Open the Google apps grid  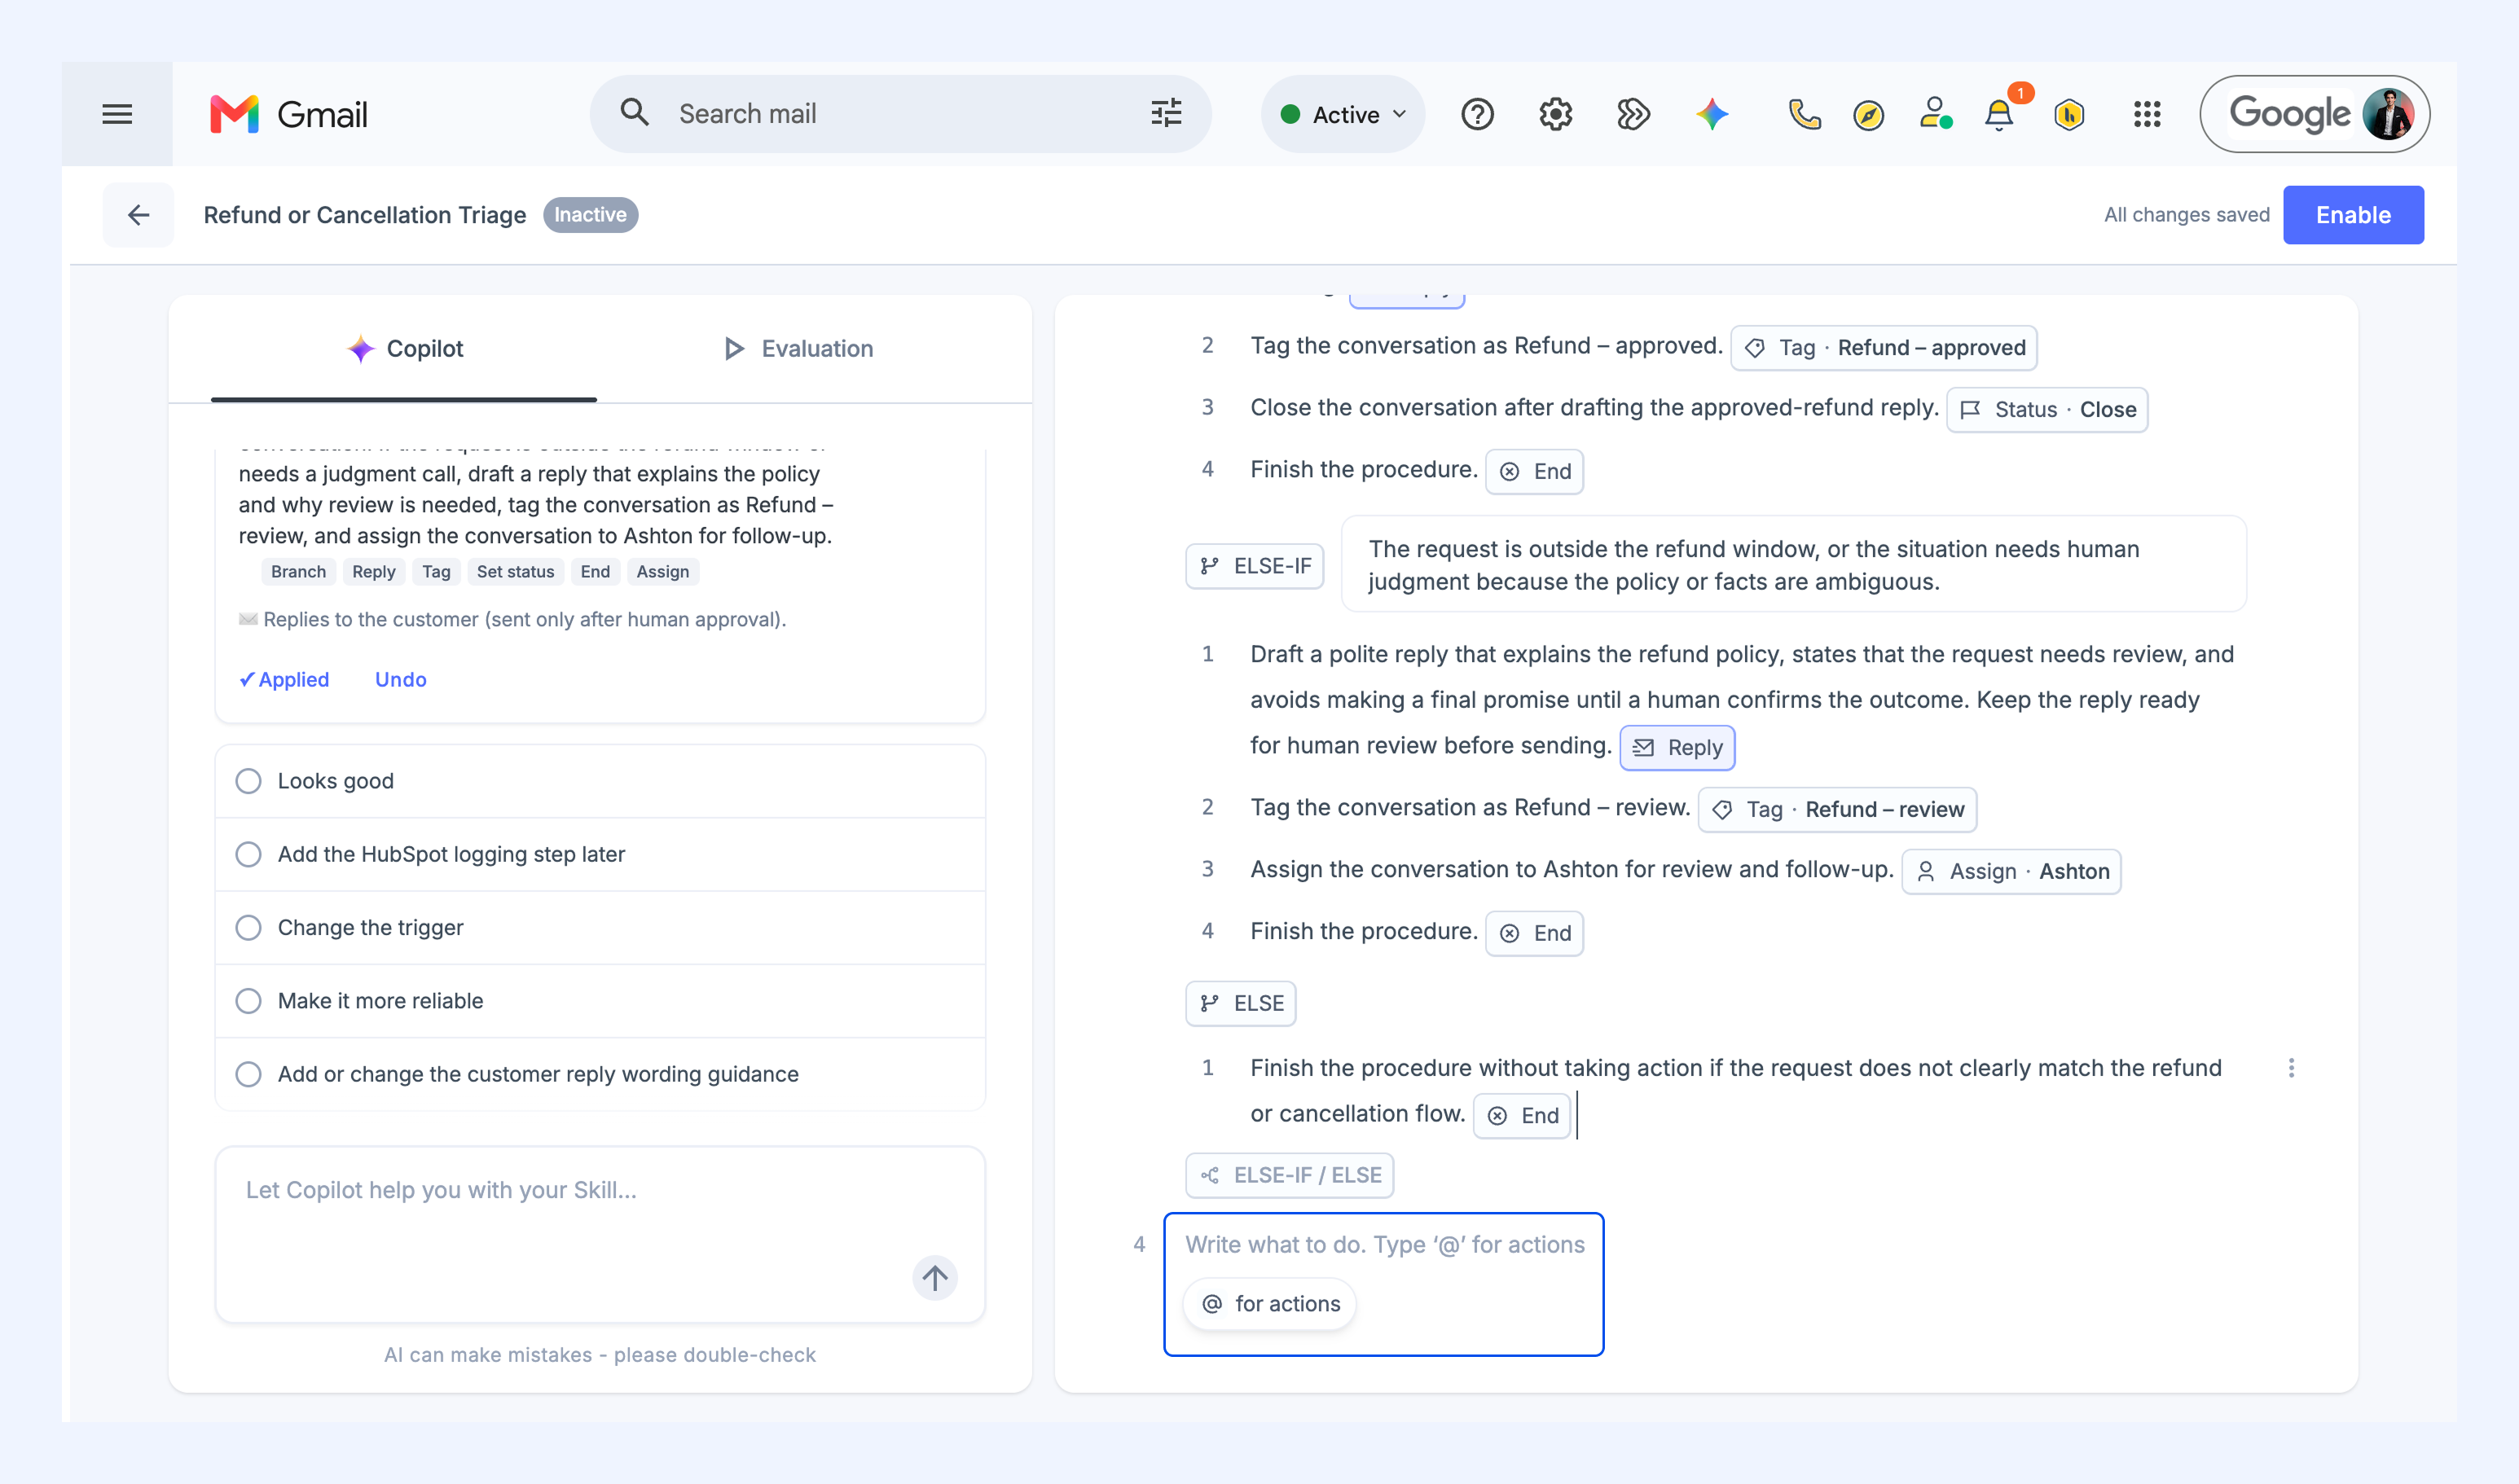pyautogui.click(x=2147, y=114)
